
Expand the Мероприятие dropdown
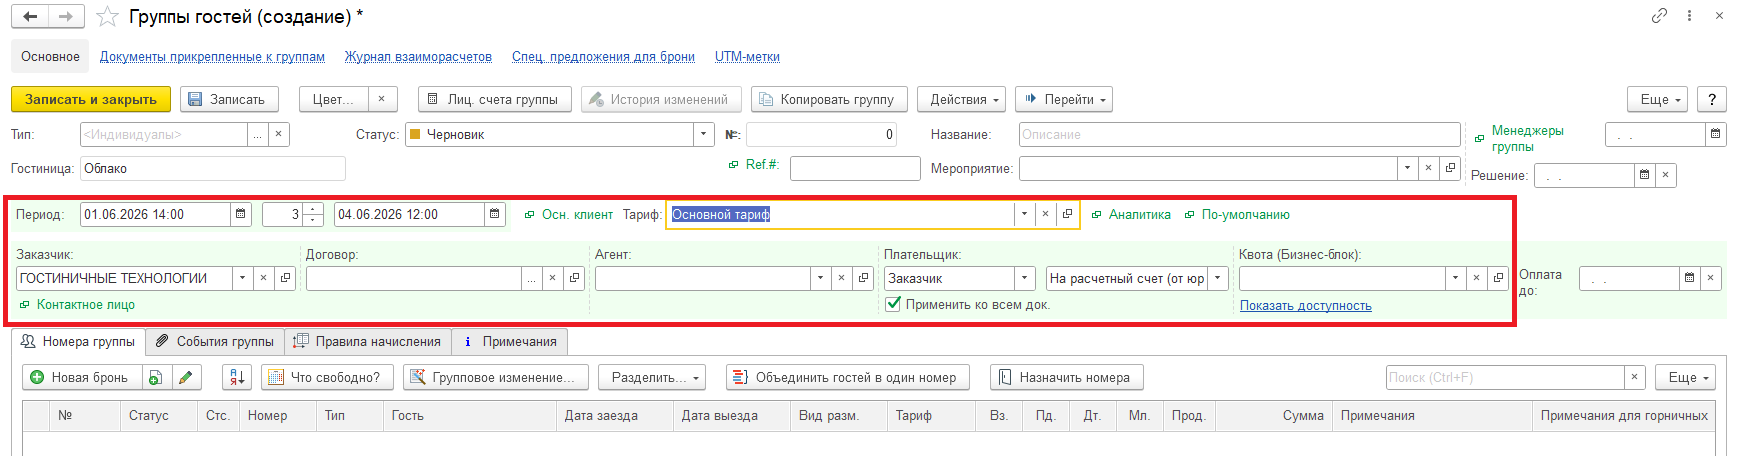click(x=1408, y=168)
